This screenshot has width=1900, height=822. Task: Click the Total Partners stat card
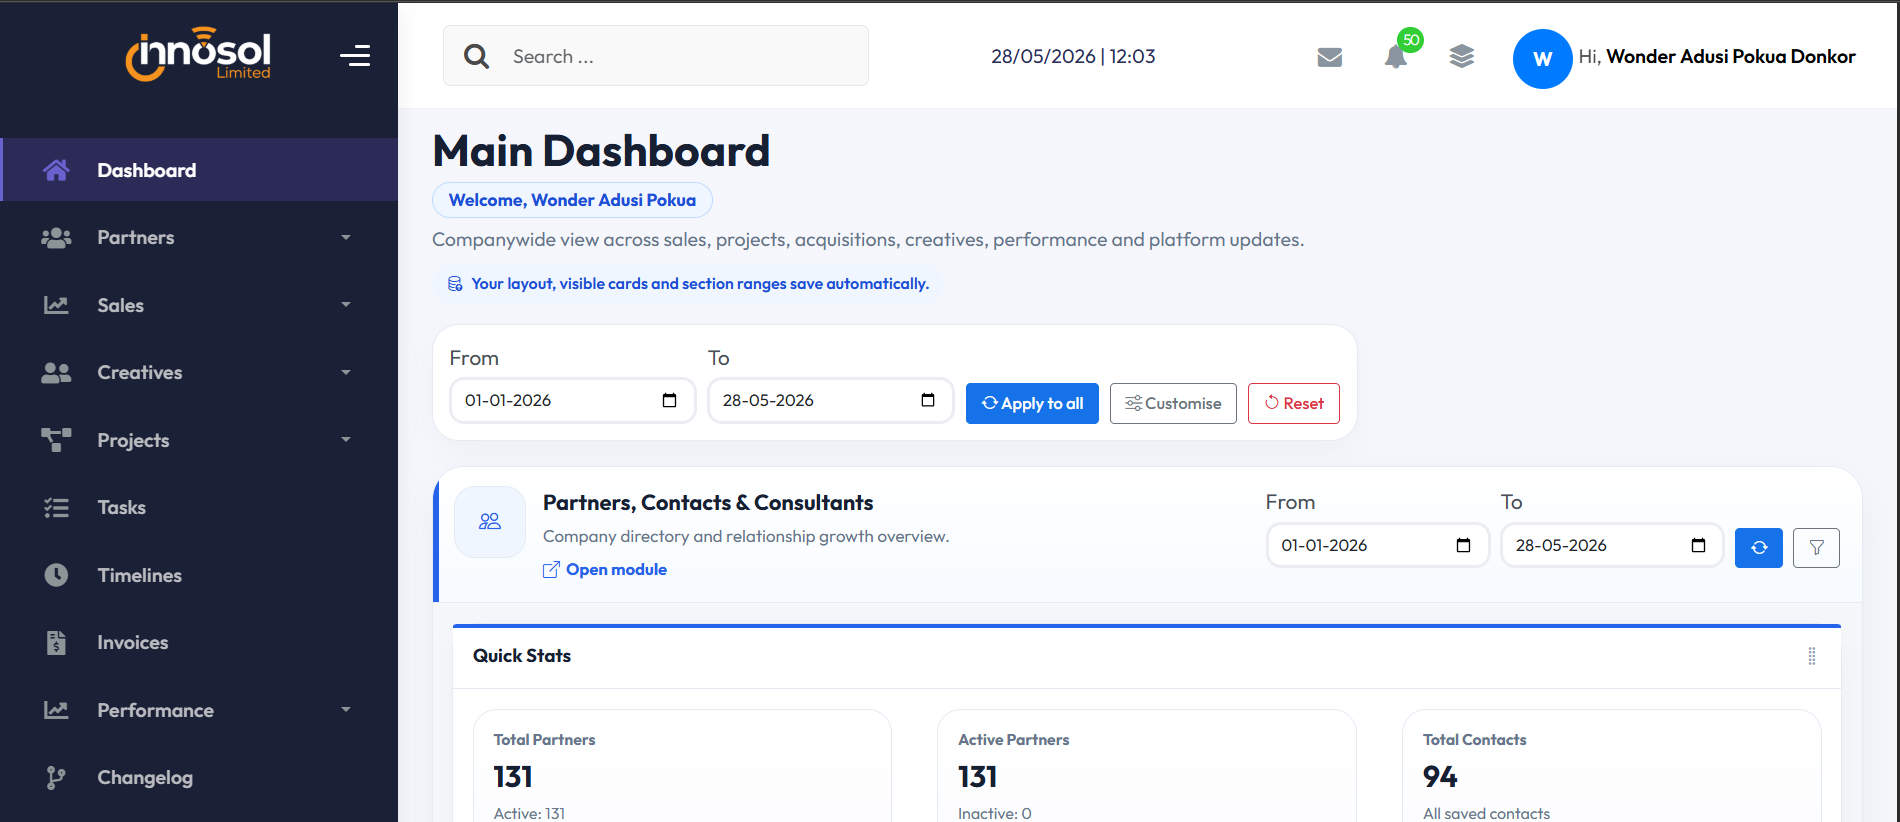[x=682, y=766]
